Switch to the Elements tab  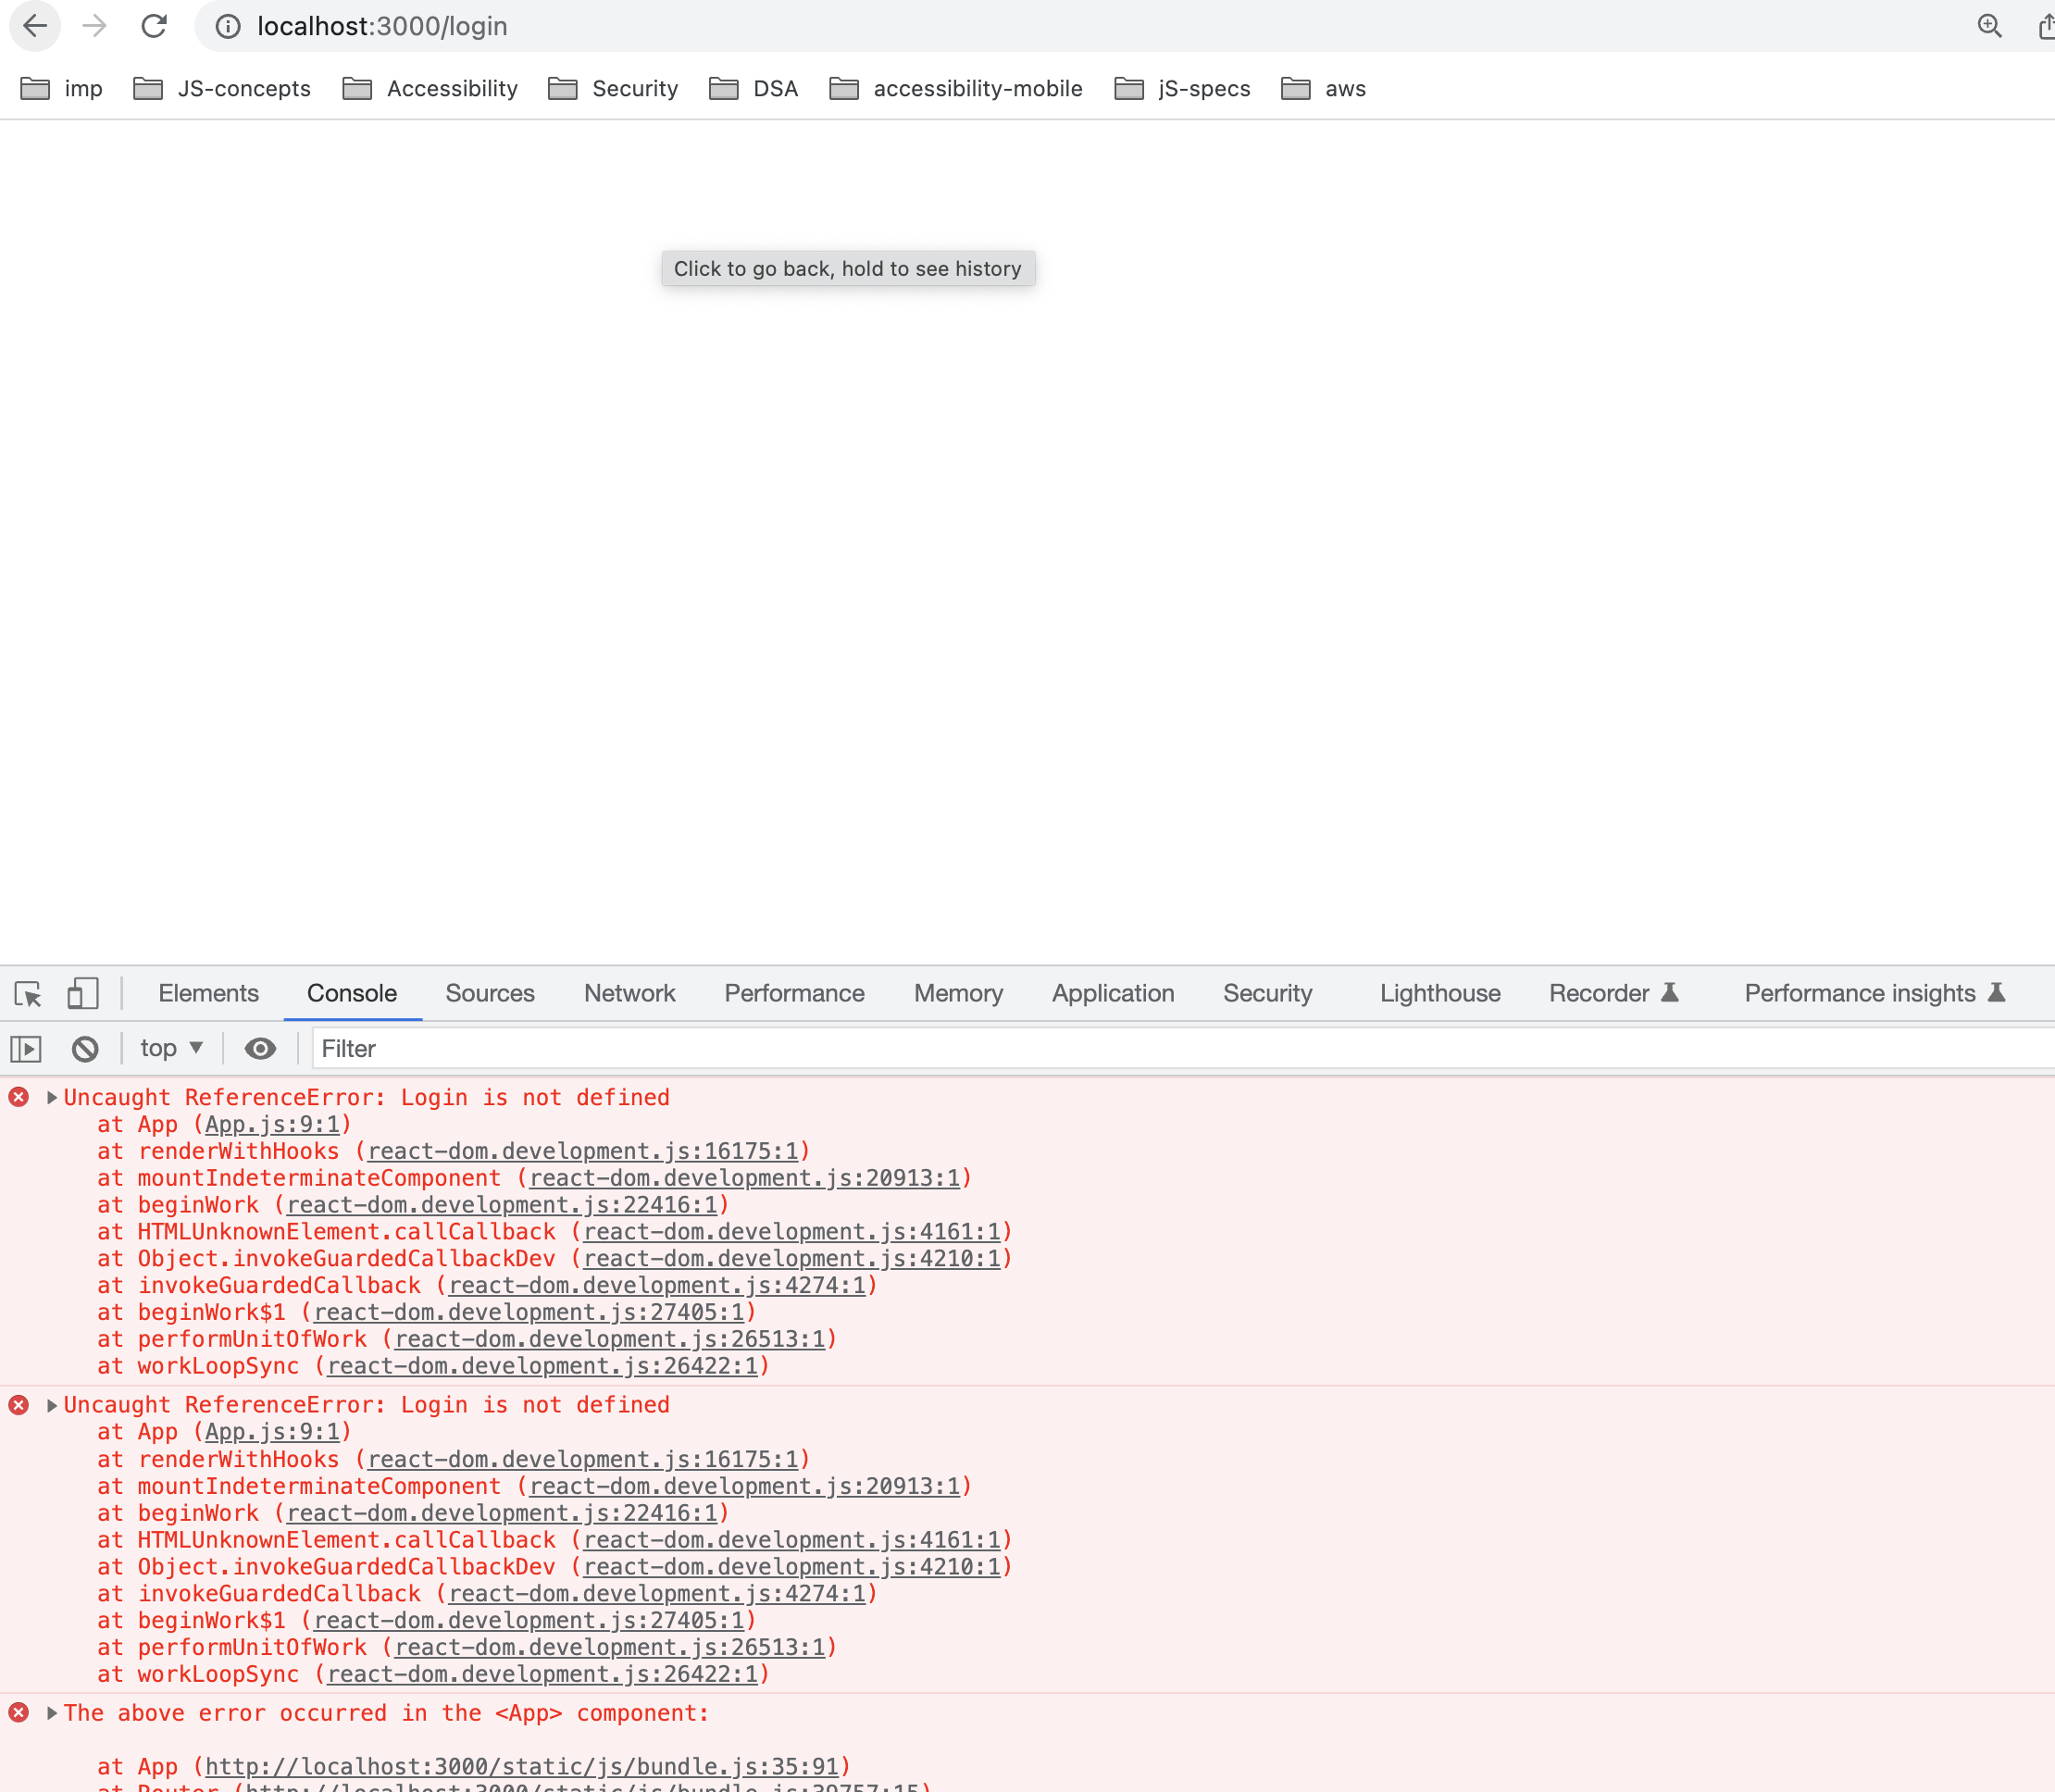[208, 993]
